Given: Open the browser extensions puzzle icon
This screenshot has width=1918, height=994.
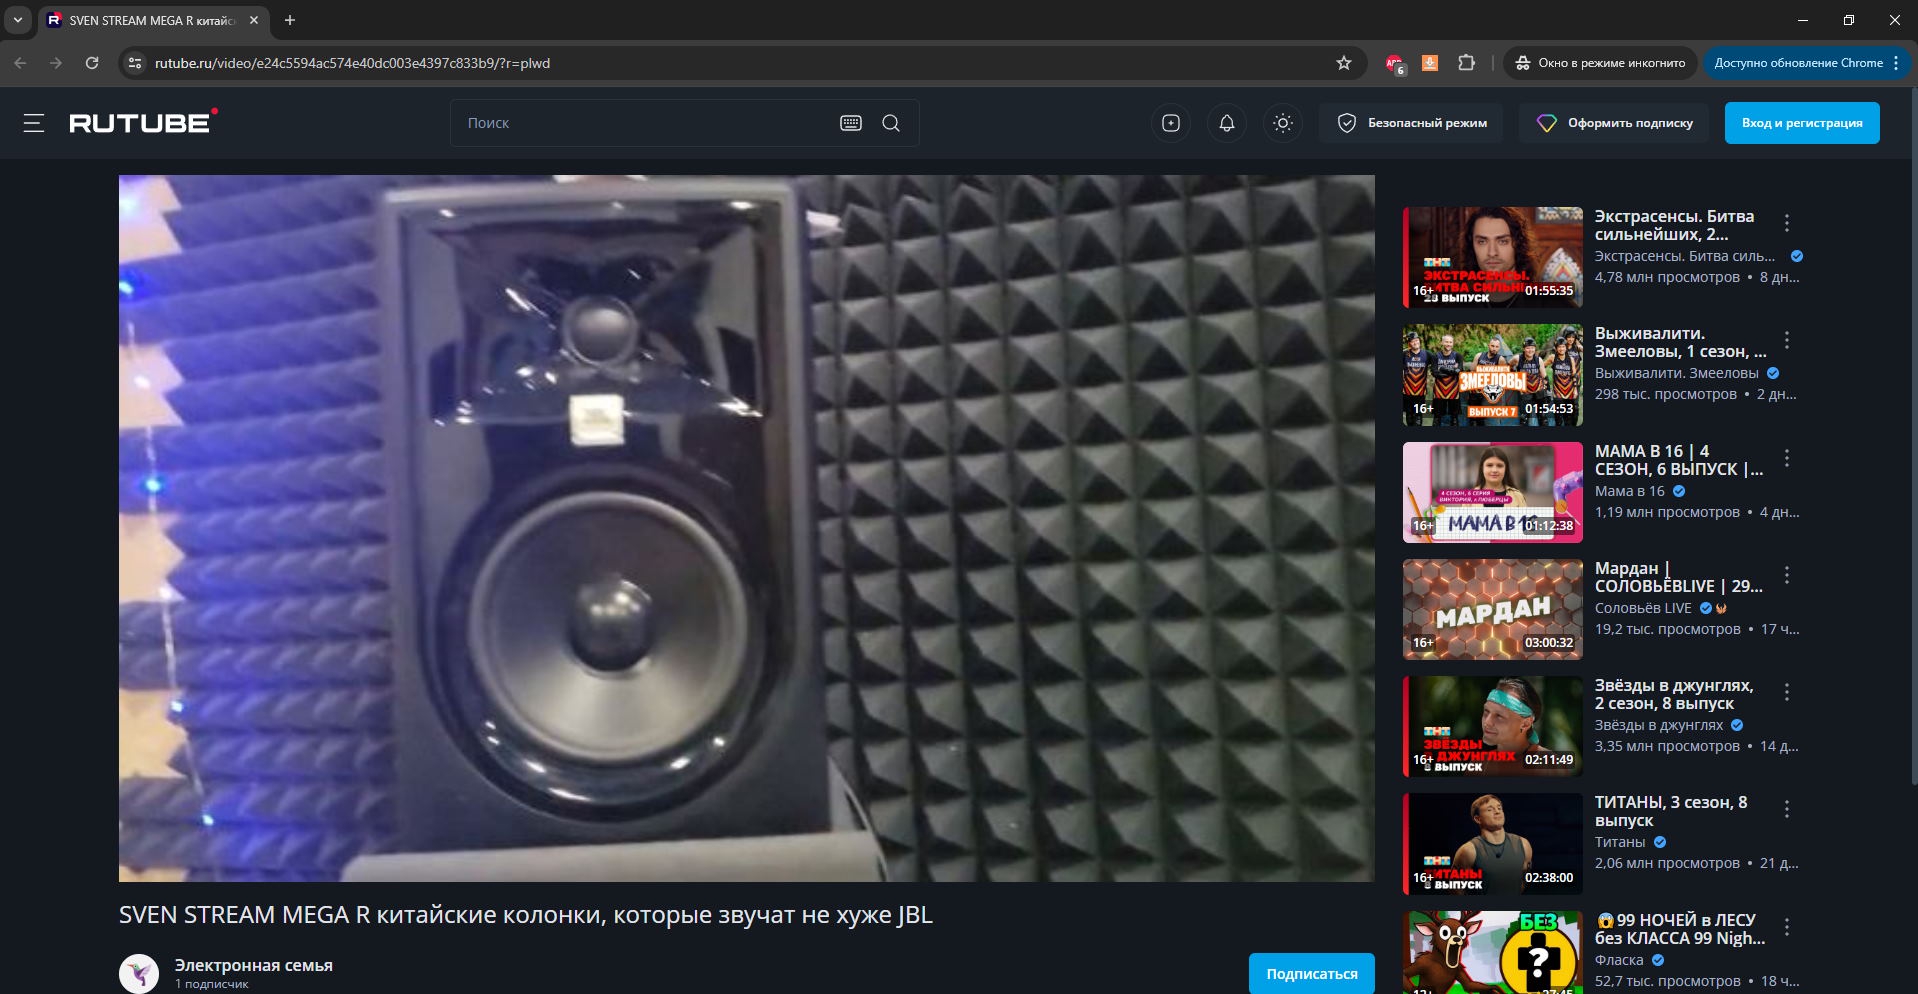Looking at the screenshot, I should [1466, 63].
